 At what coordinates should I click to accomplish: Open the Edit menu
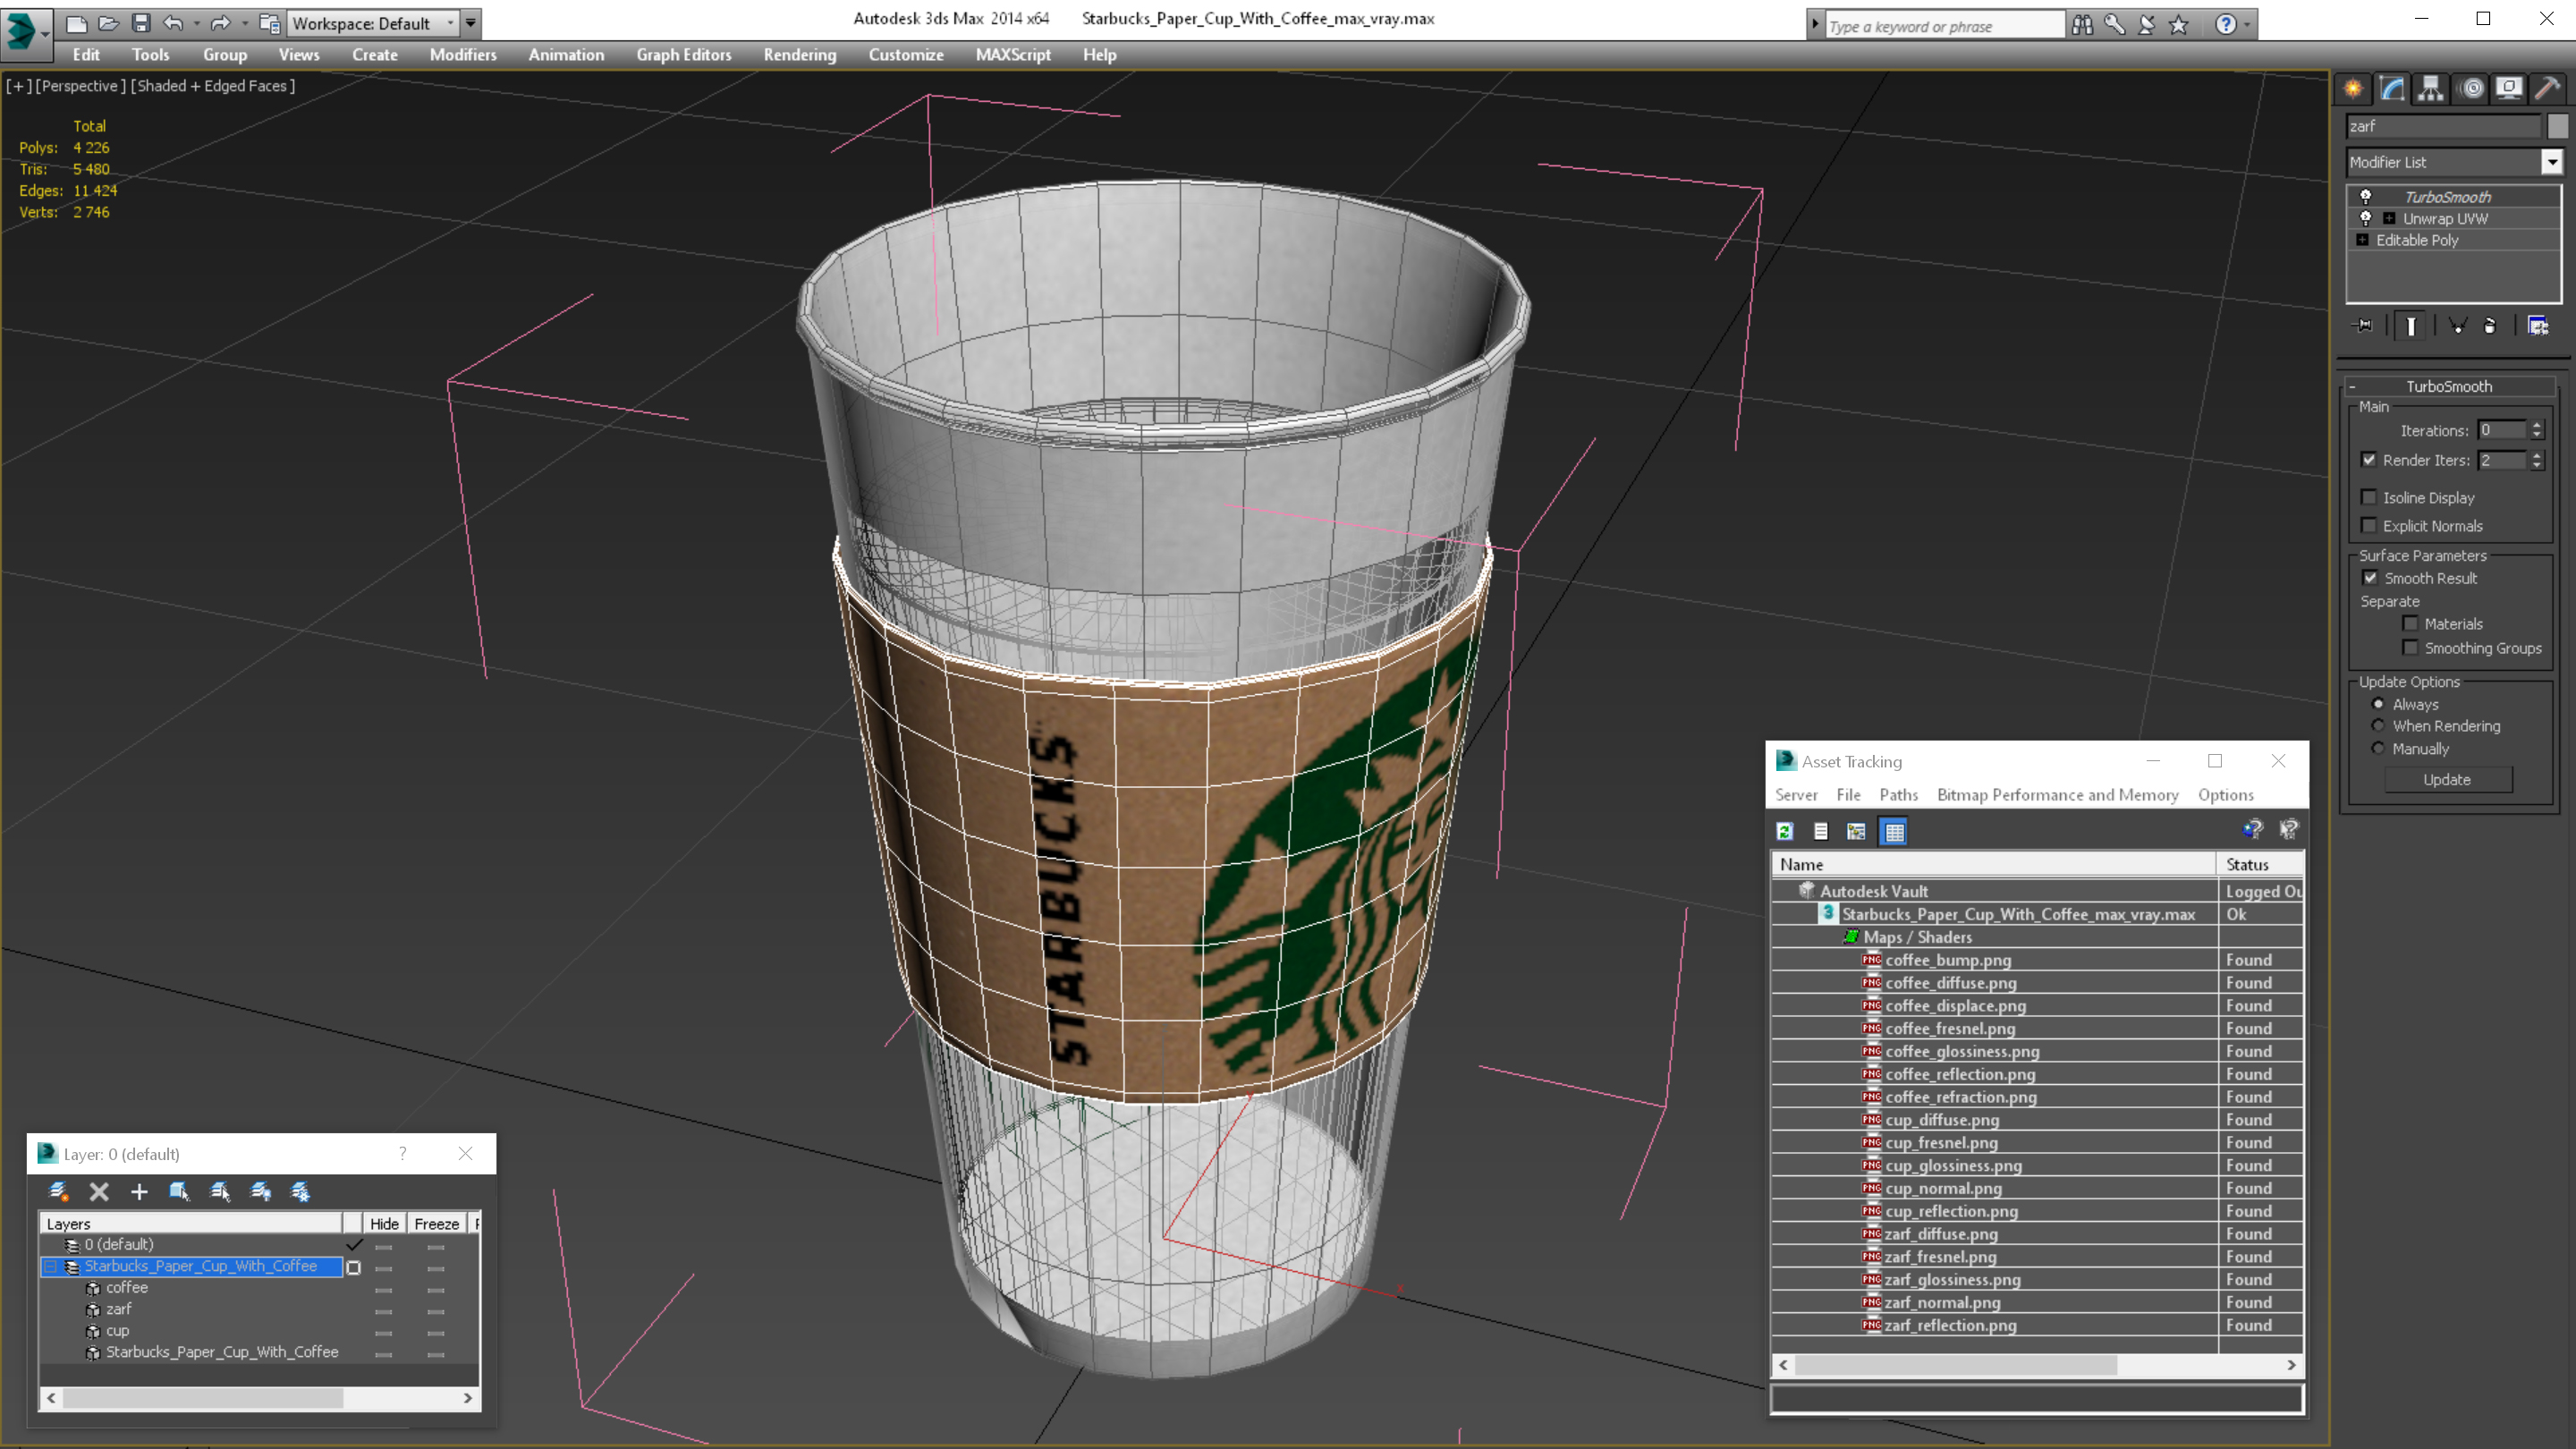[86, 55]
